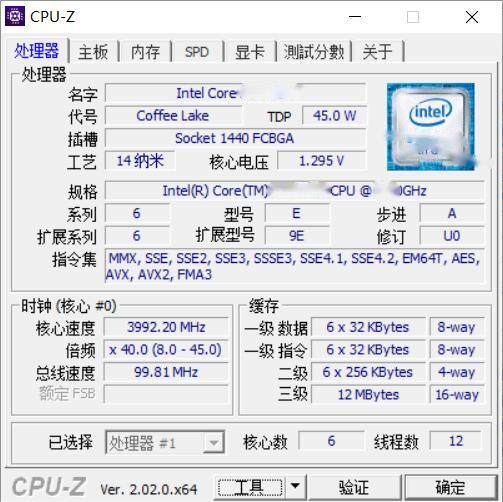This screenshot has width=503, height=502.
Task: Open the 工具 dropdown arrow
Action: pos(295,486)
